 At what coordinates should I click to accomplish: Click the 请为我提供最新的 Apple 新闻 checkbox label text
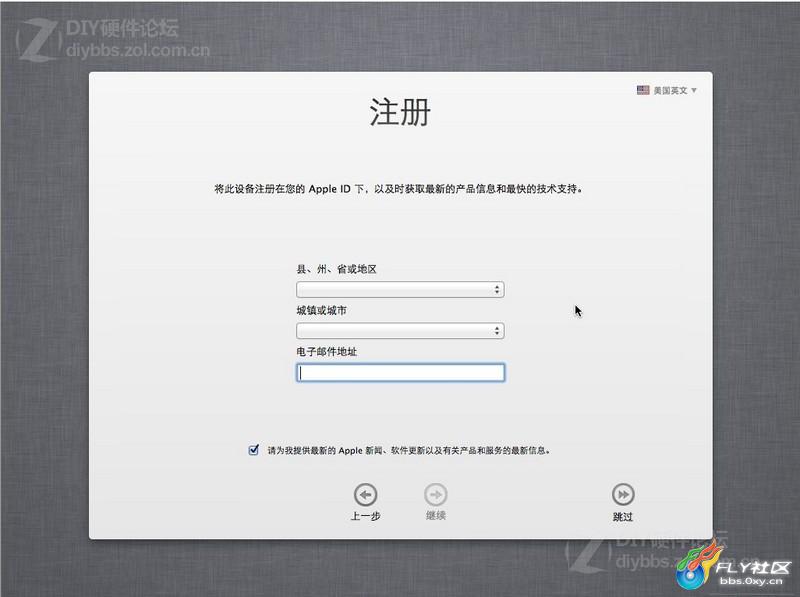tap(409, 451)
